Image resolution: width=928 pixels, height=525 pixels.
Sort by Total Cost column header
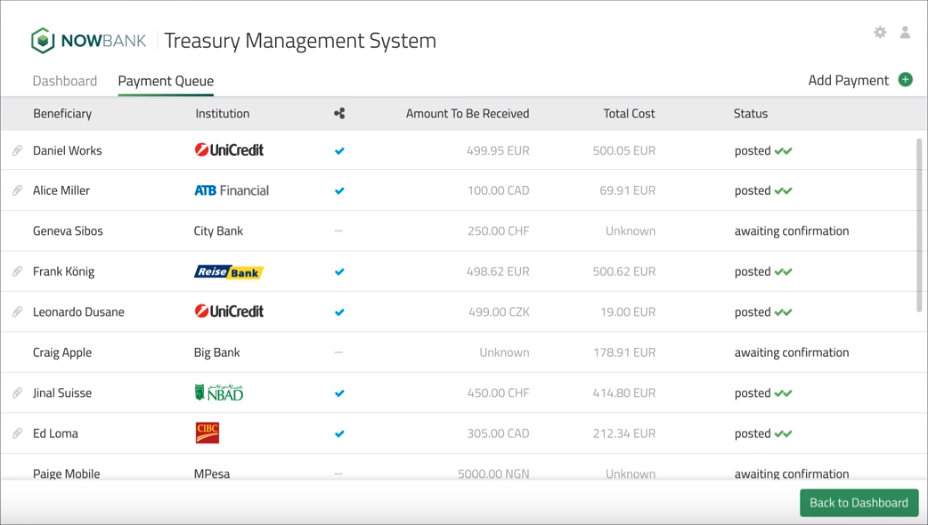[x=629, y=114]
